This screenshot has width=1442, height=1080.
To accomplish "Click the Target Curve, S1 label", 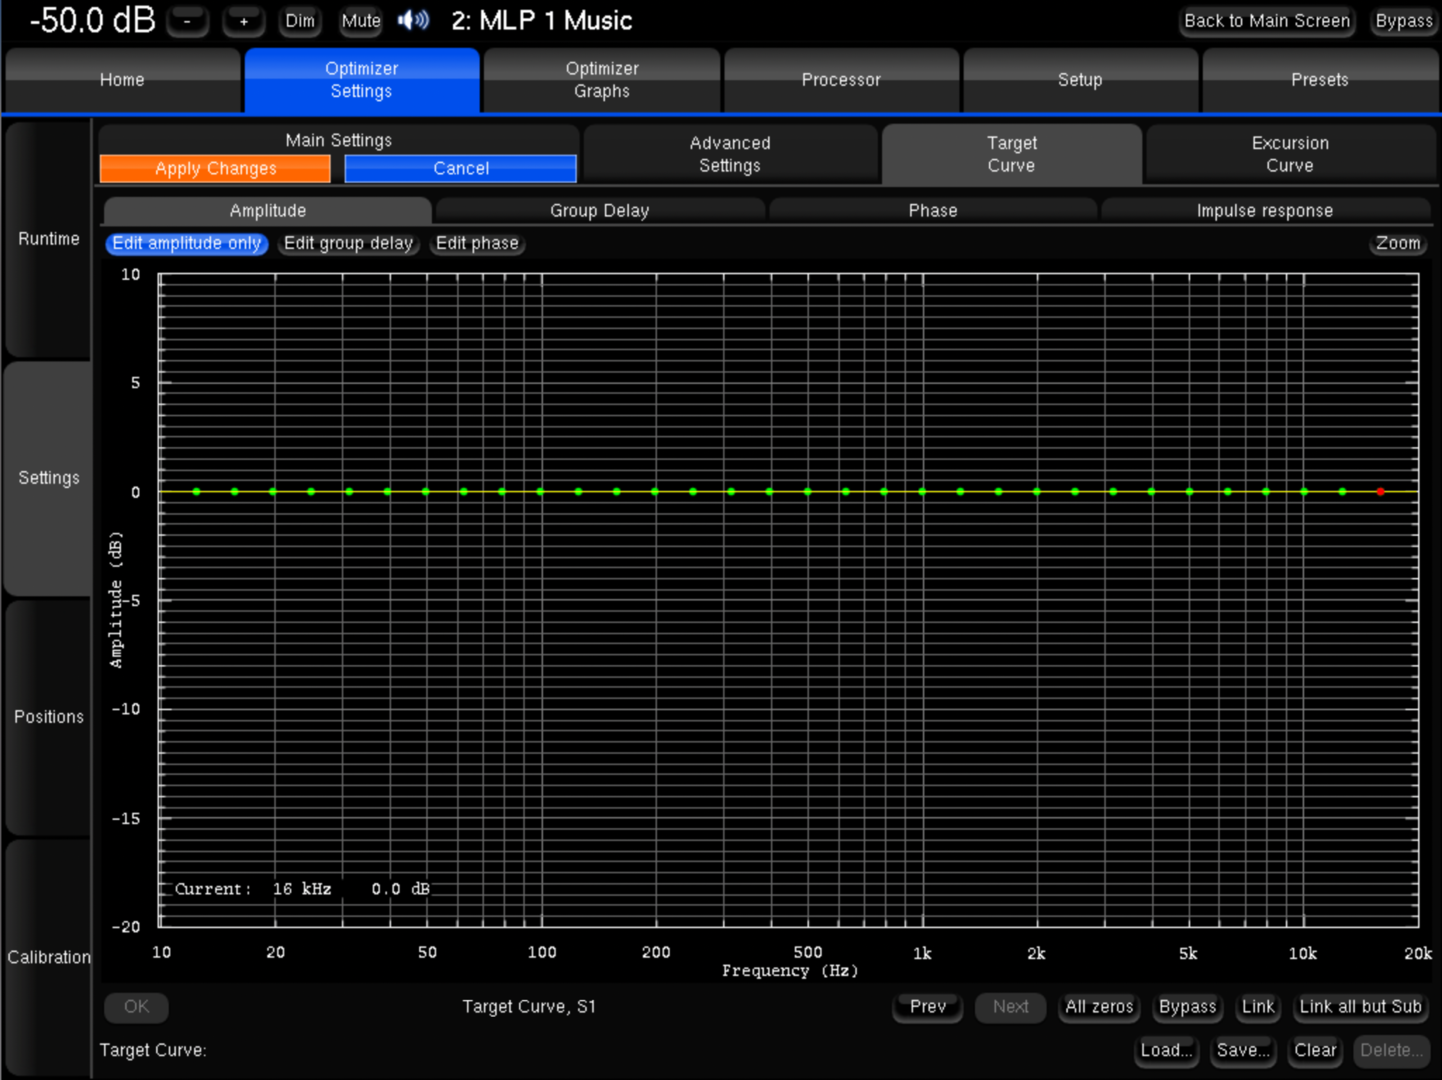I will tap(529, 1007).
